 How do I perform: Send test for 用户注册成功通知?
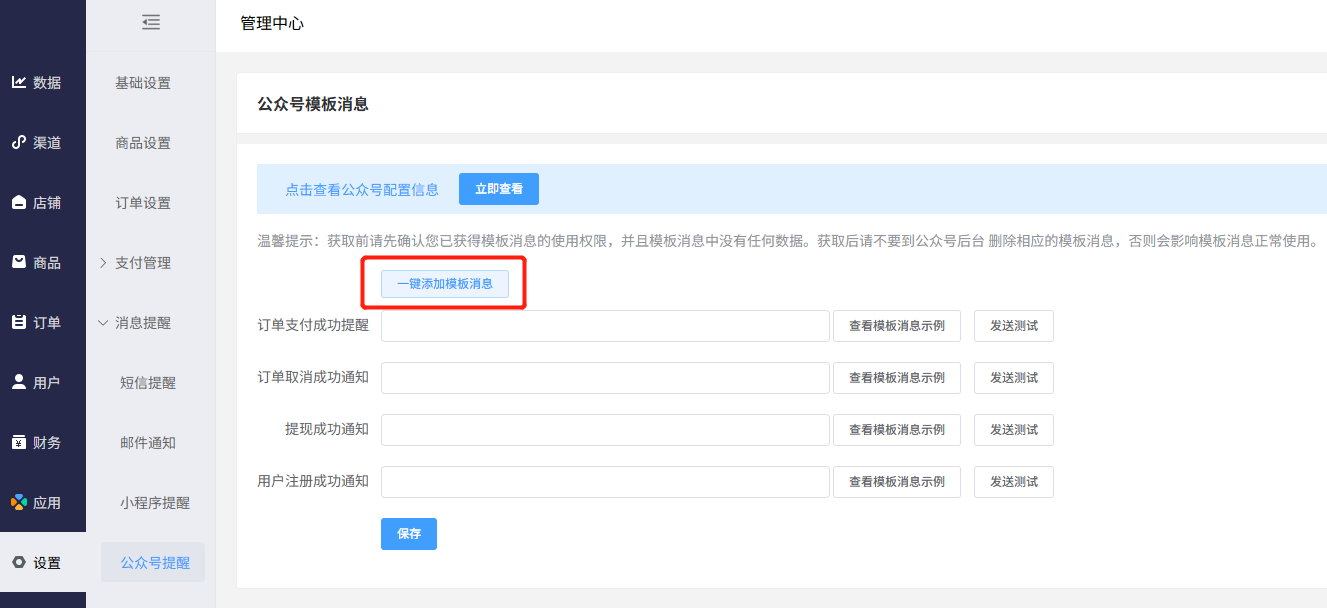1014,482
